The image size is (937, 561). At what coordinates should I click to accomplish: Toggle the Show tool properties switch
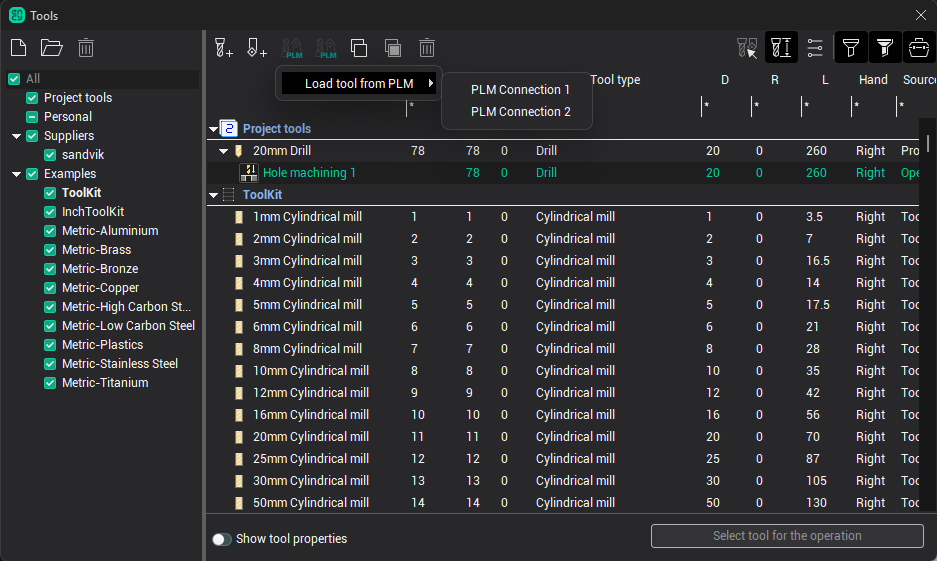(222, 539)
